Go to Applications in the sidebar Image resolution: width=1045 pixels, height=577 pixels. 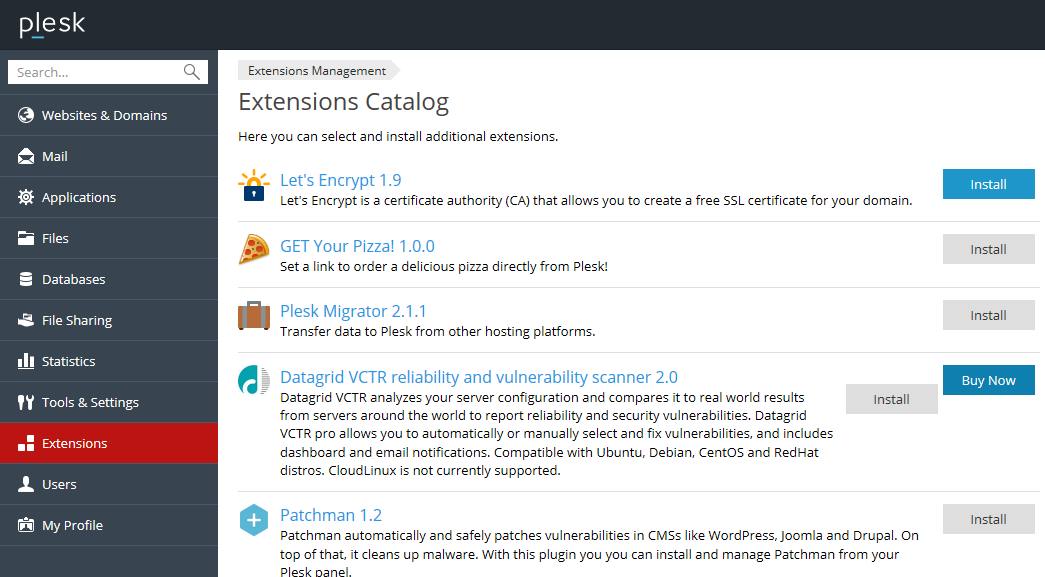(x=79, y=197)
